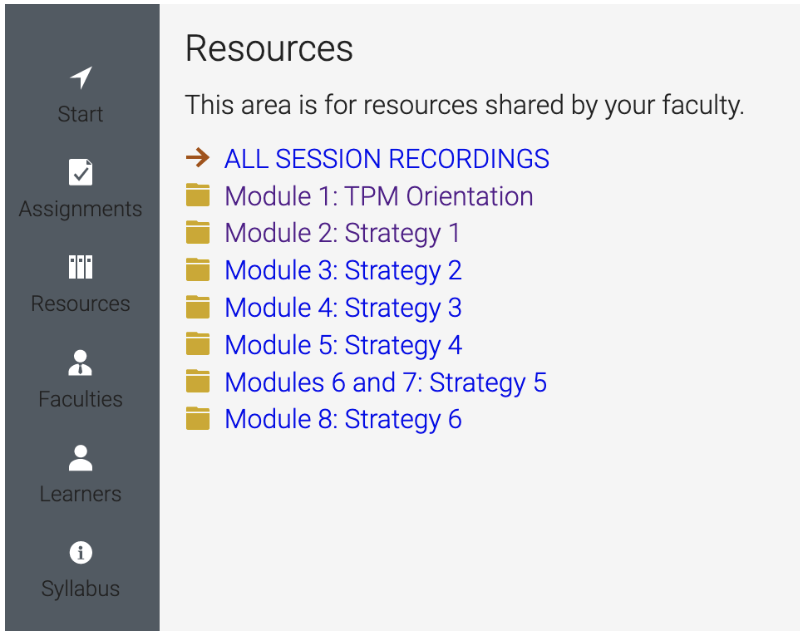
Task: Switch to the Assignments sidebar label
Action: (x=81, y=209)
